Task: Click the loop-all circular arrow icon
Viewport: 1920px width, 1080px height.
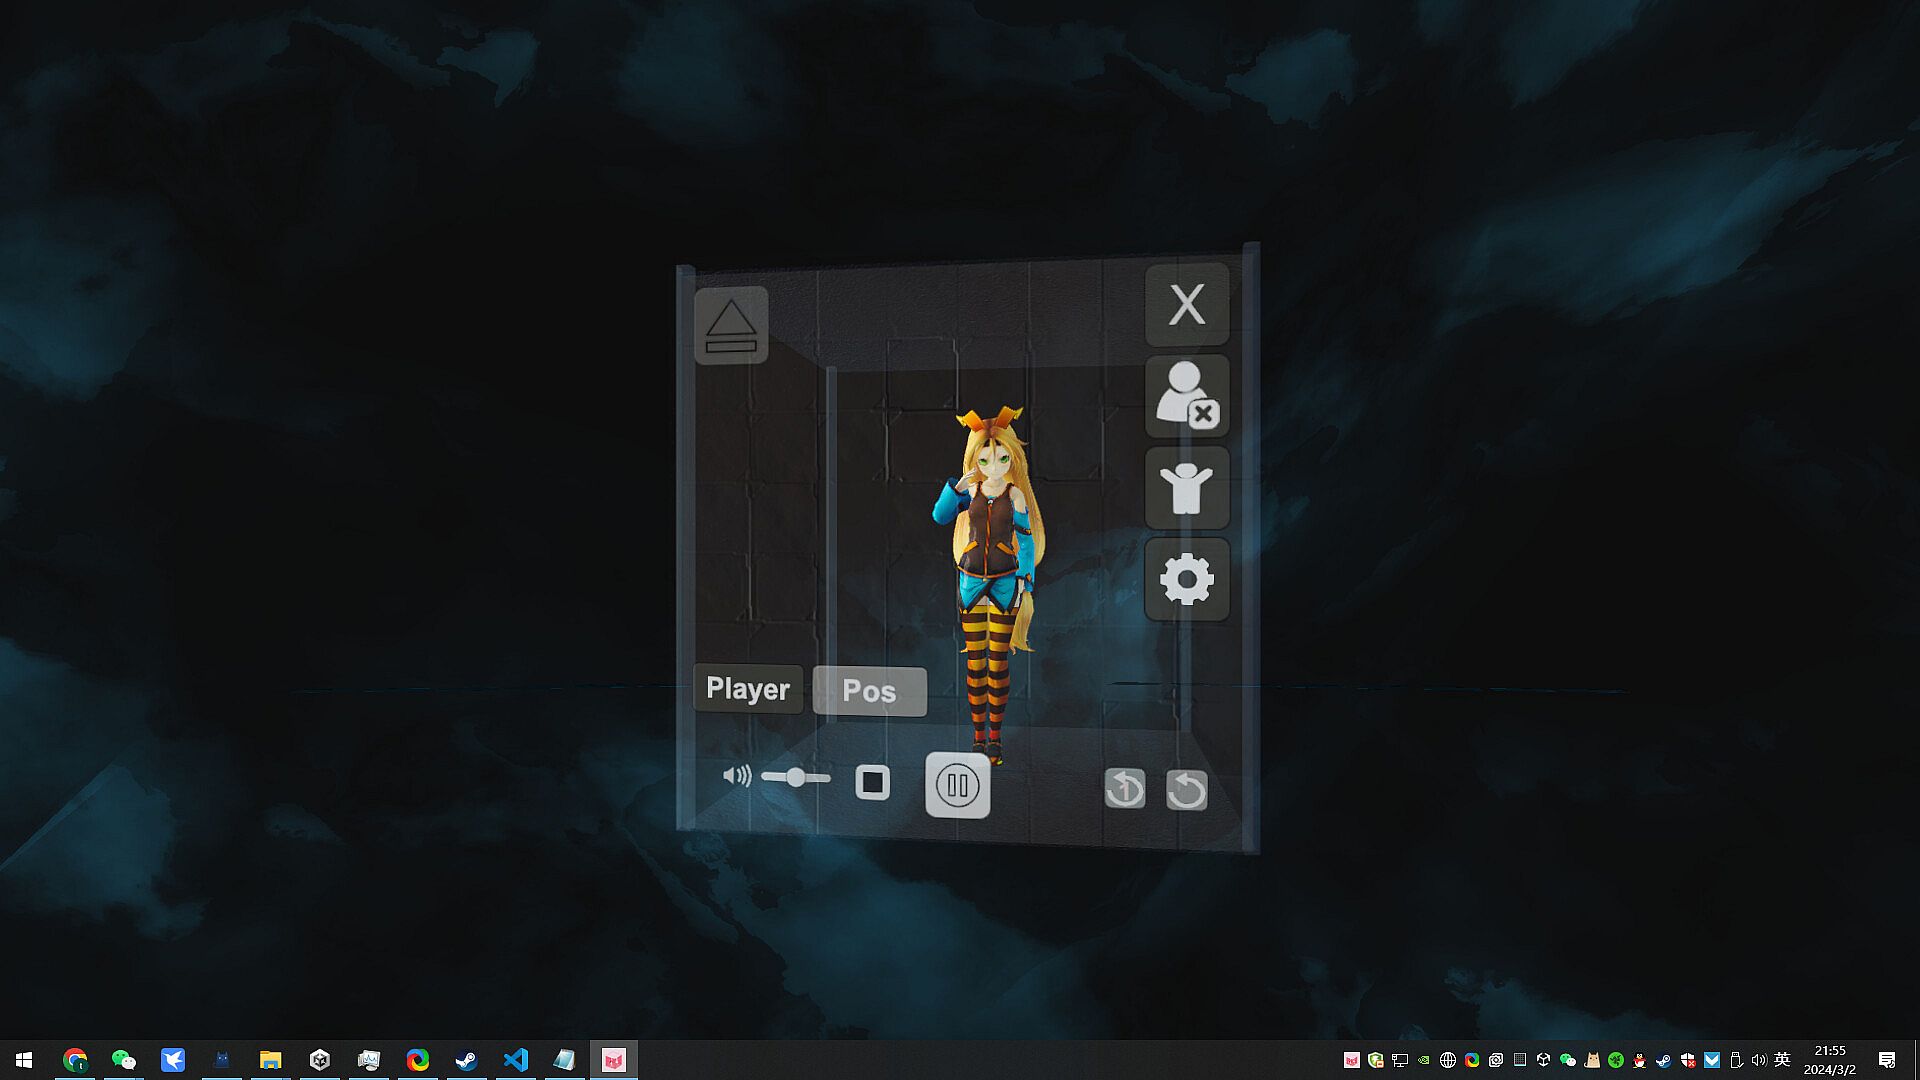Action: (1187, 791)
